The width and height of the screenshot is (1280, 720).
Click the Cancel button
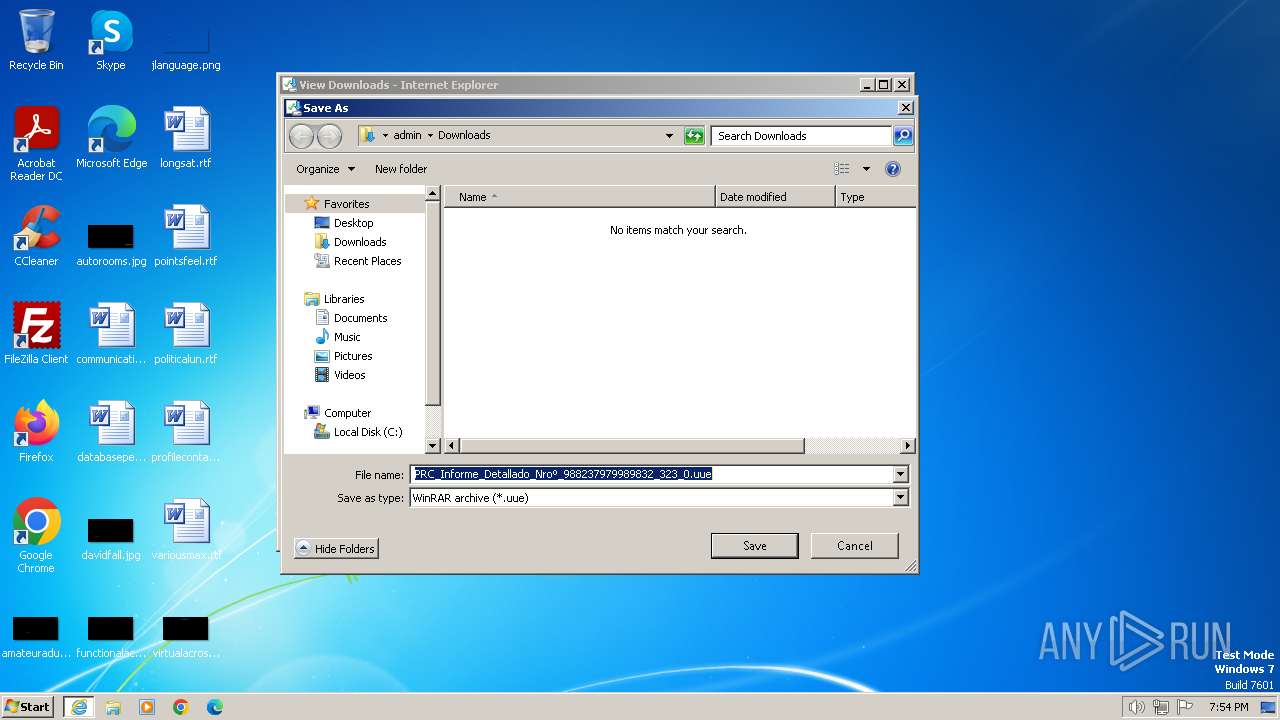click(x=854, y=546)
